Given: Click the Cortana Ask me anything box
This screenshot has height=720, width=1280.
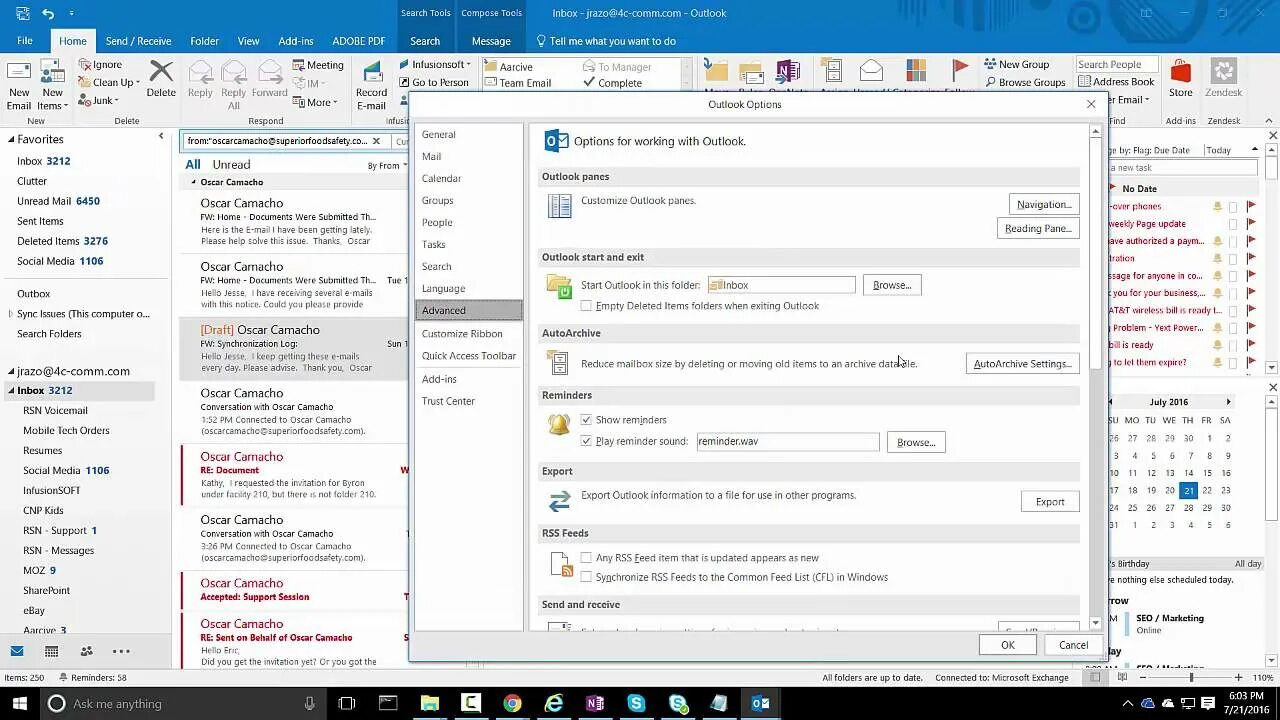Looking at the screenshot, I should (x=182, y=703).
